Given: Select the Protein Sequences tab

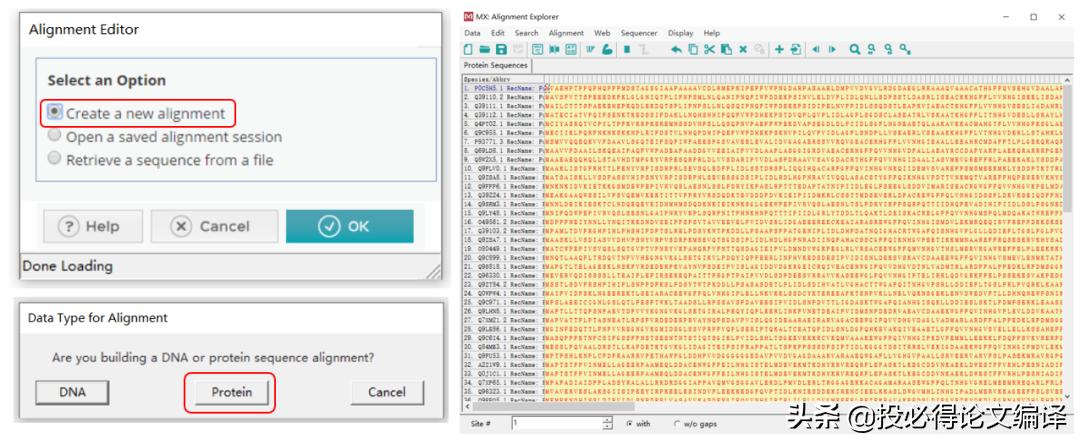Looking at the screenshot, I should (x=496, y=65).
